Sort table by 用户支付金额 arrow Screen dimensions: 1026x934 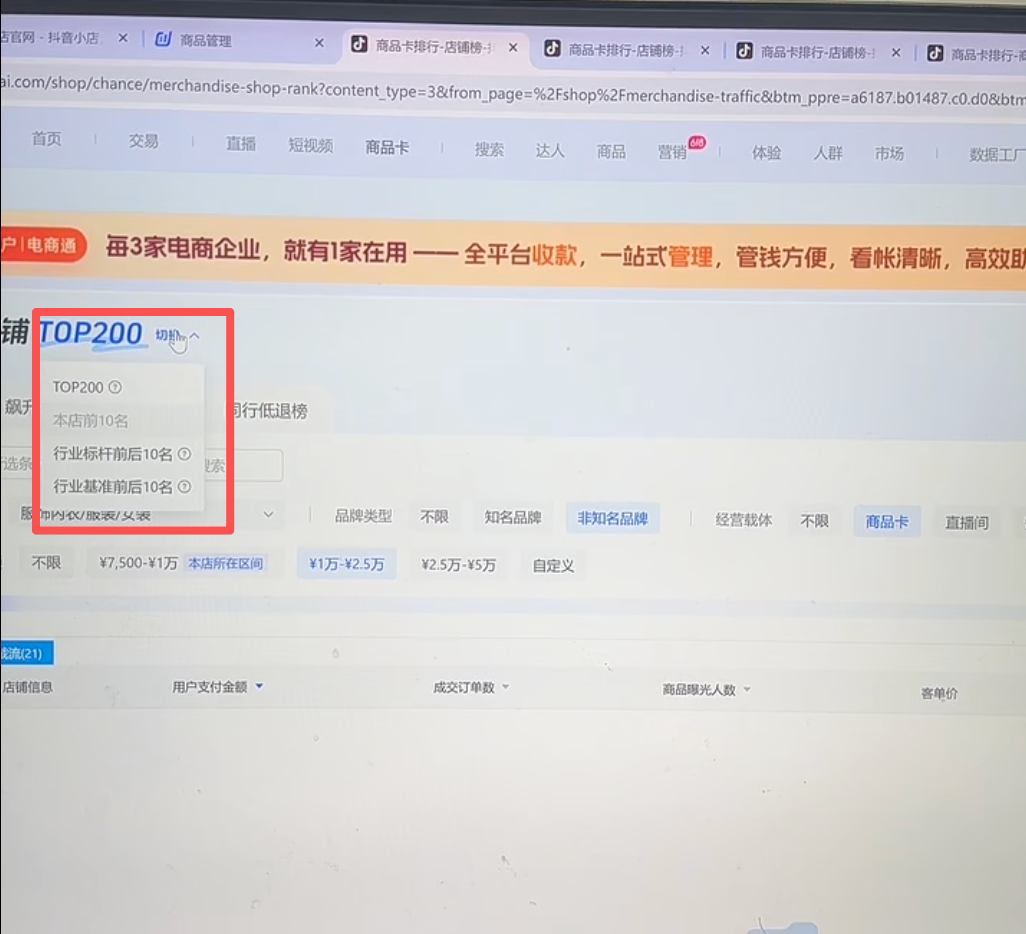[260, 686]
